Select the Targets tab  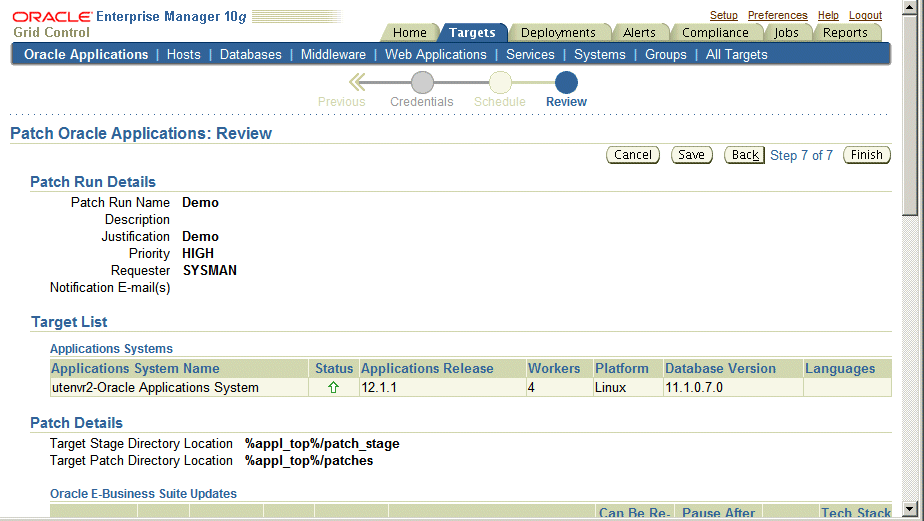[x=472, y=32]
